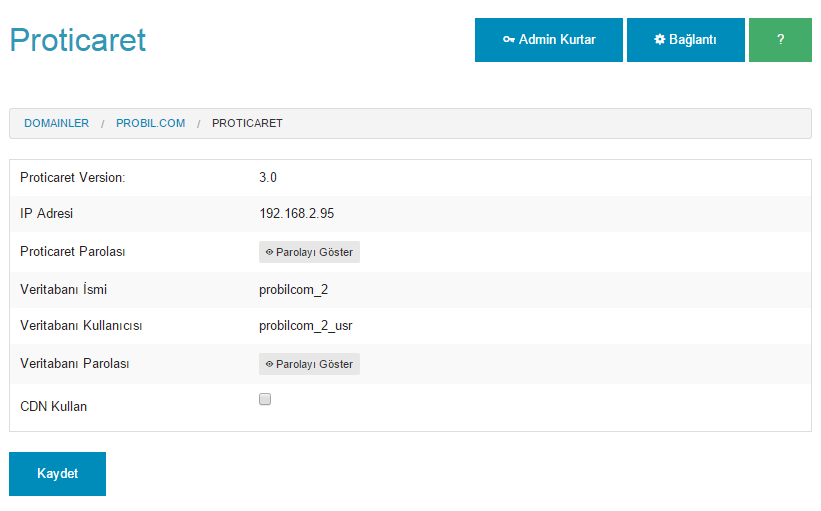
Task: Go to DOMAINLER breadcrumb link
Action: click(57, 123)
